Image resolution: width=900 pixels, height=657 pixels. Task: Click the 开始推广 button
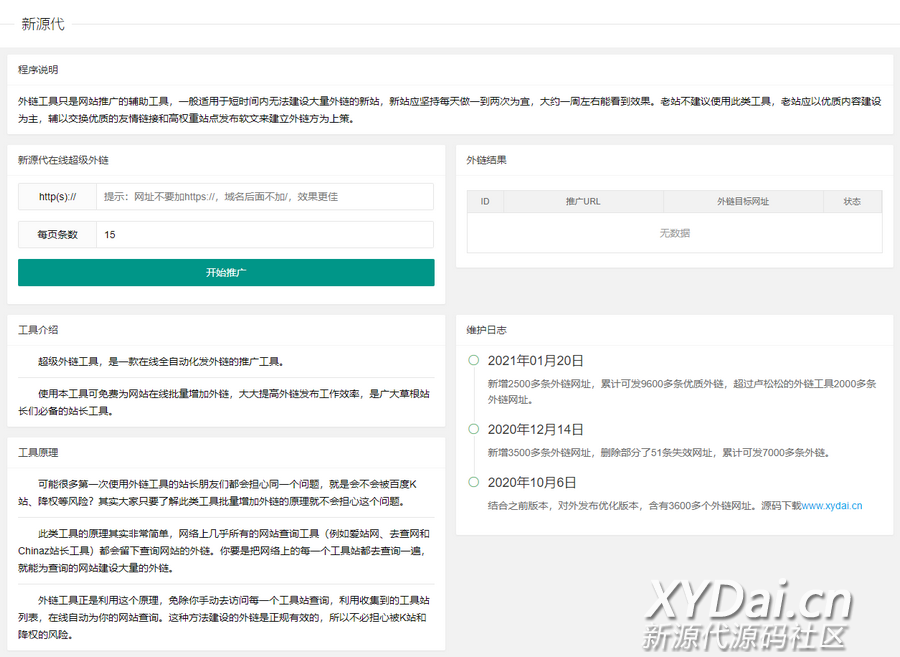pyautogui.click(x=226, y=273)
